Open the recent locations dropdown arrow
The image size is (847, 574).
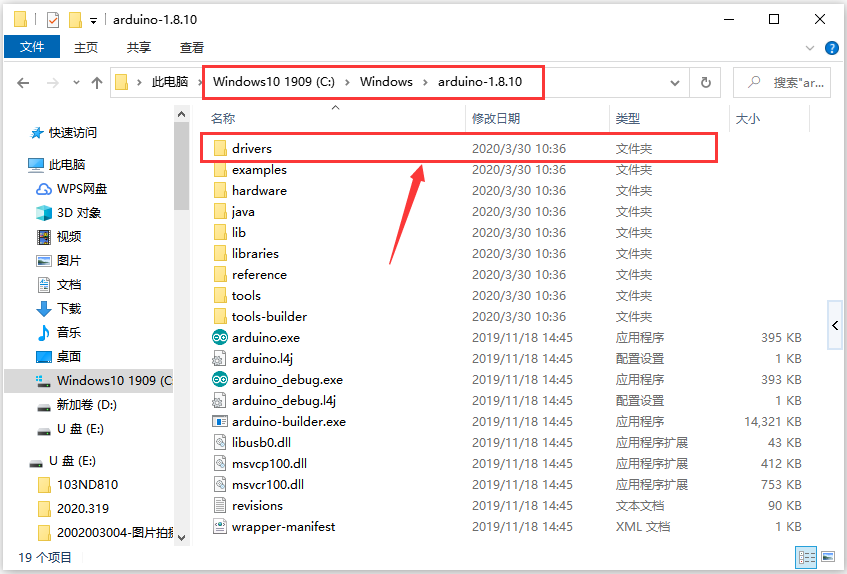click(x=76, y=83)
